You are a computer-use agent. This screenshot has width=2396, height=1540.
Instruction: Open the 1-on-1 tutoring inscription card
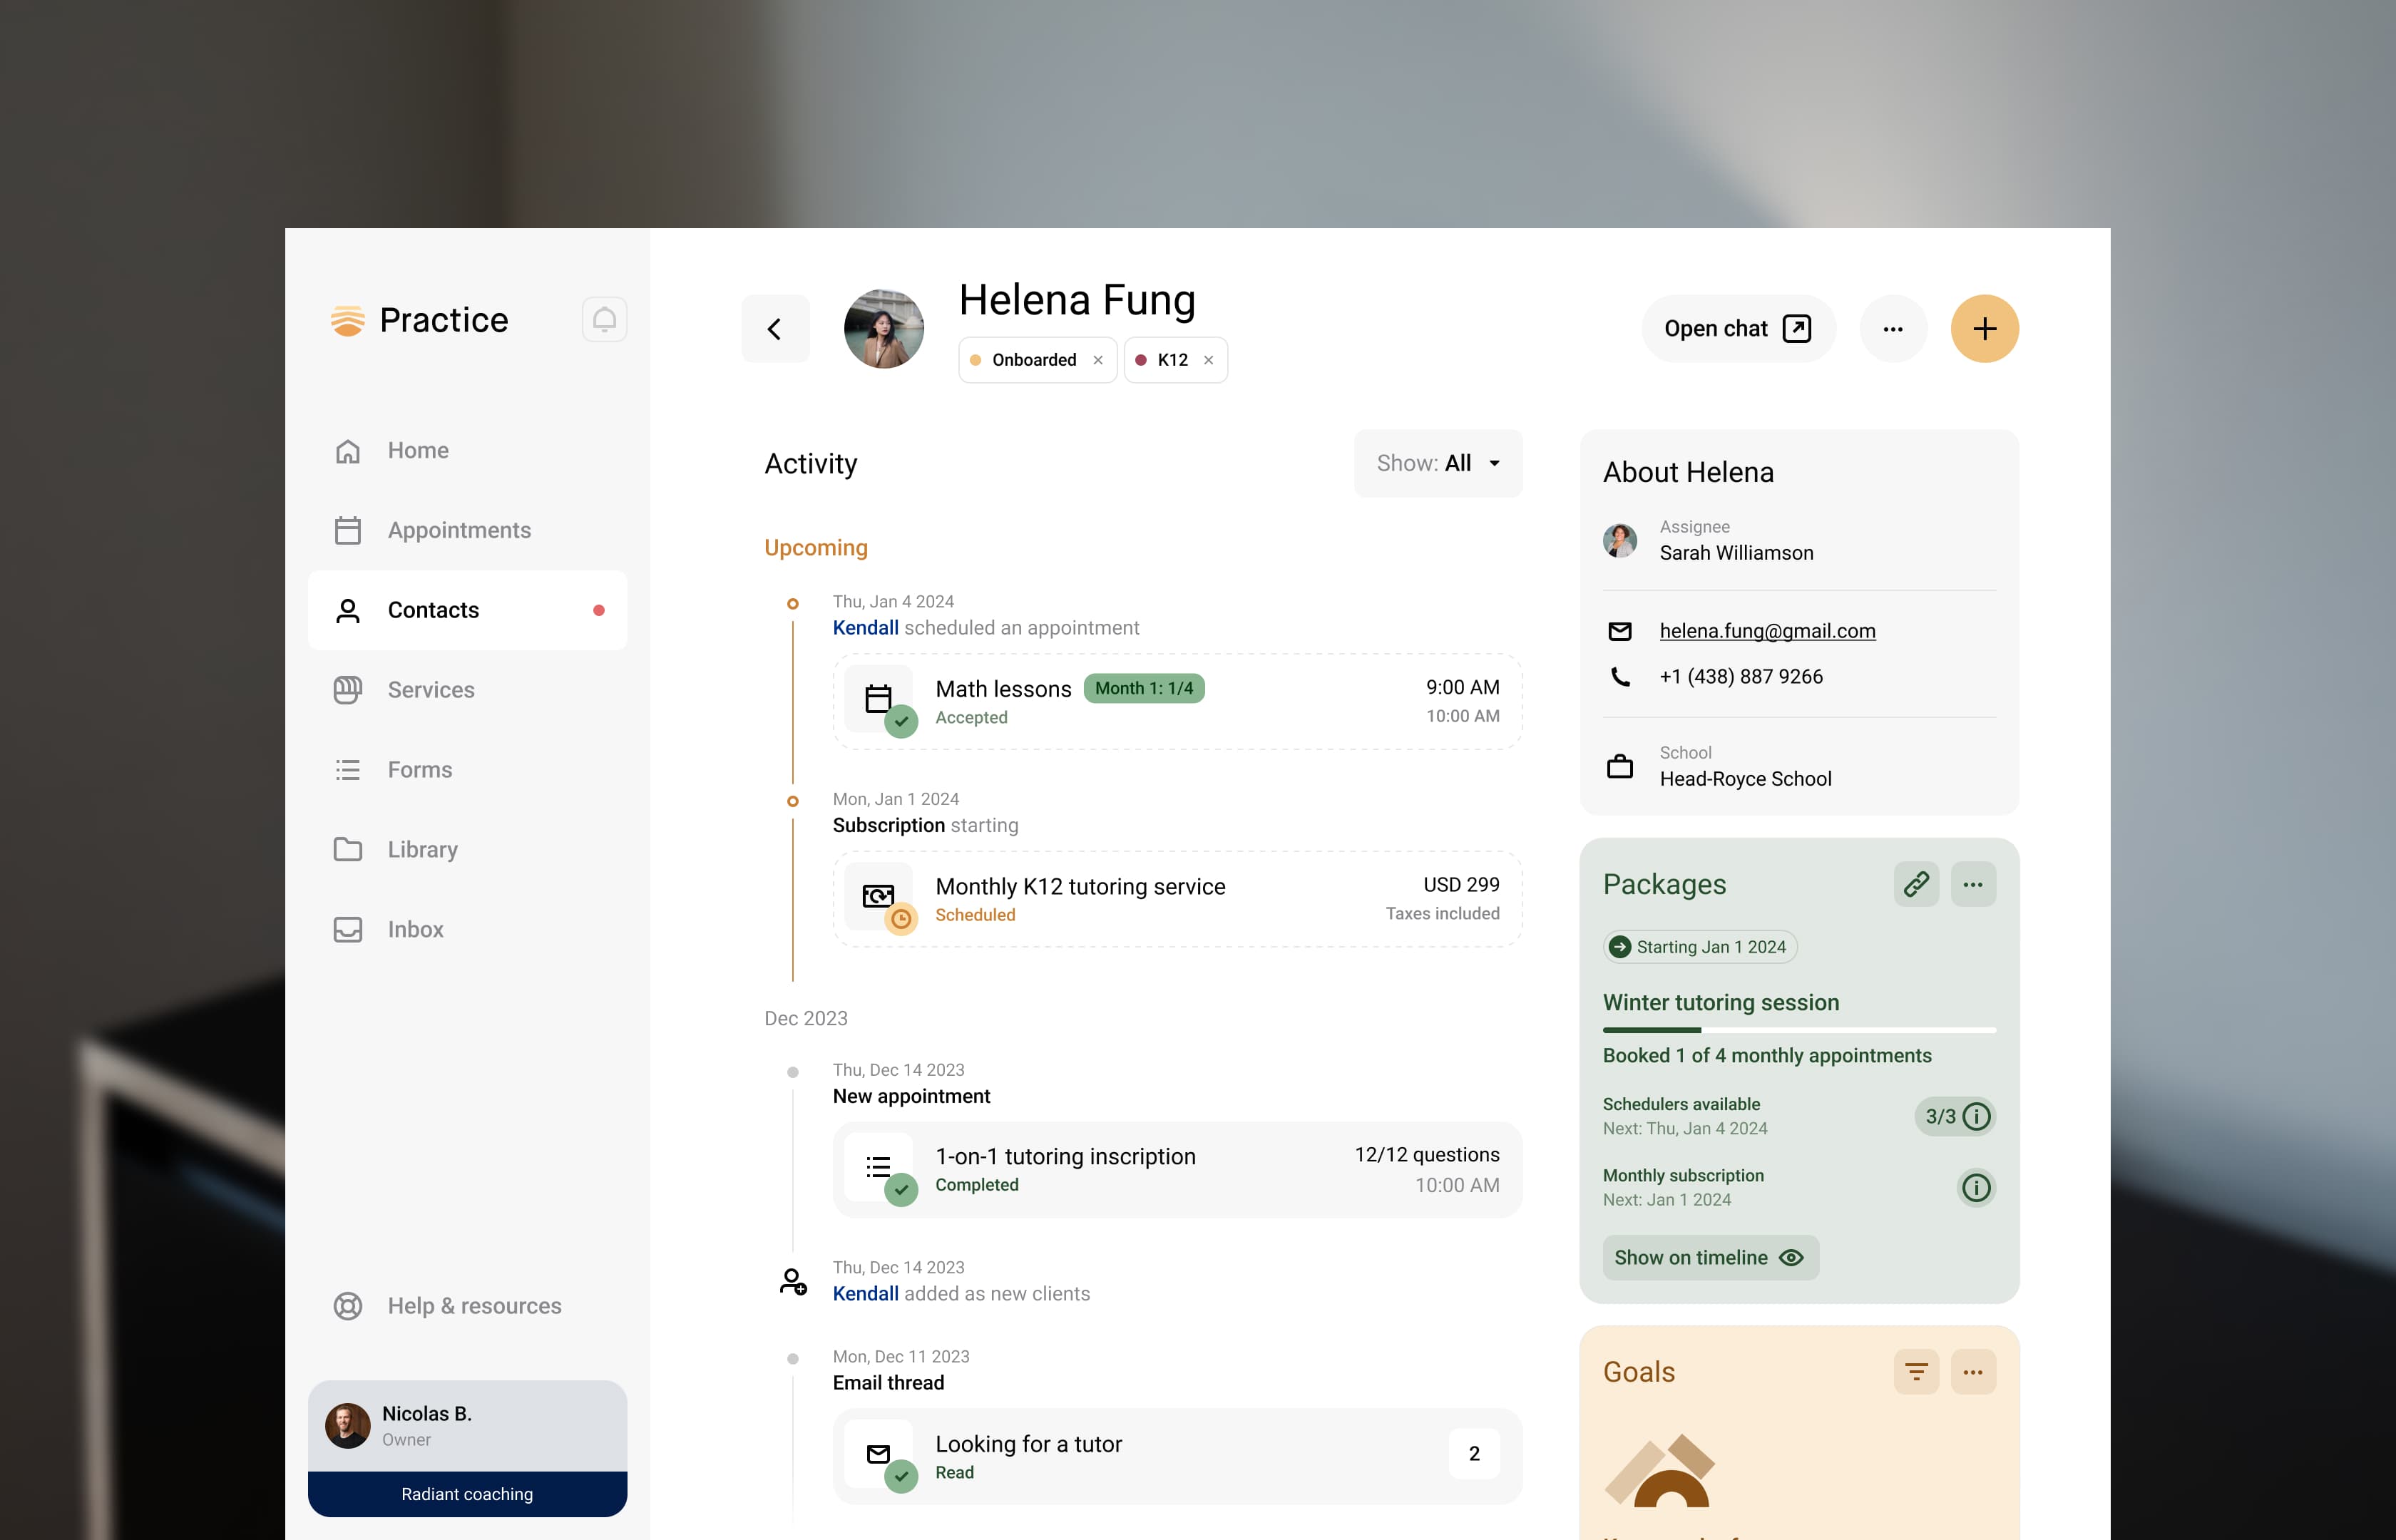coord(1177,1170)
